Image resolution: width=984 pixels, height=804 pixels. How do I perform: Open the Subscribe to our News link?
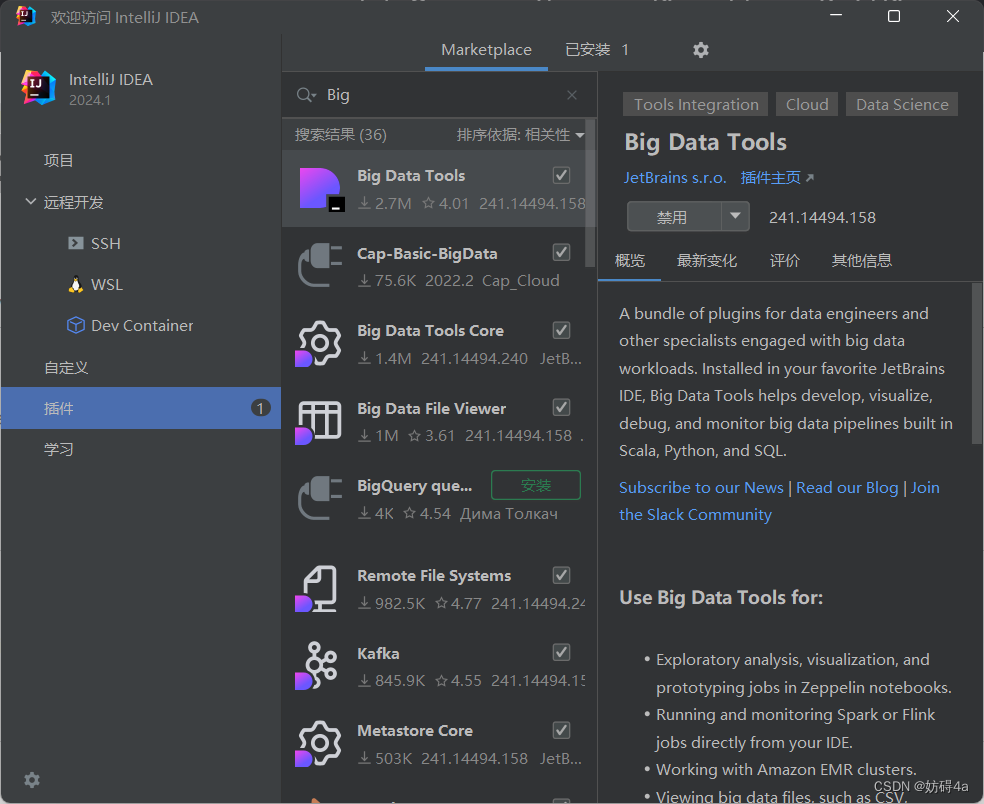point(701,487)
